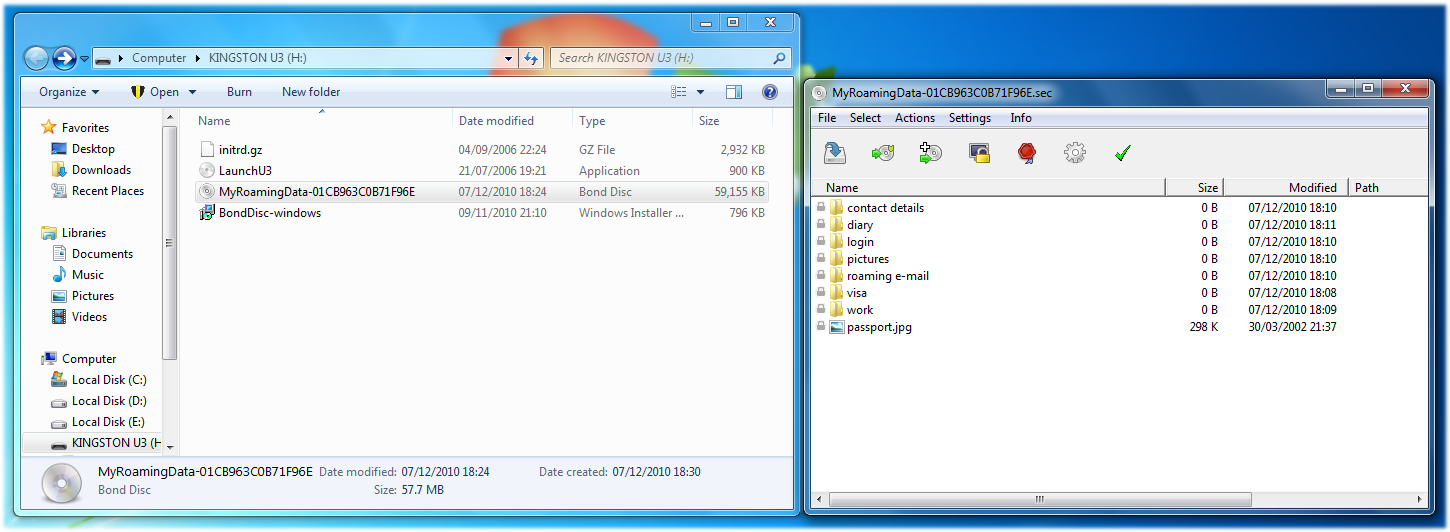Screen dimensions: 1450x532
Task: Click New folder in Explorer toolbar
Action: coord(311,92)
